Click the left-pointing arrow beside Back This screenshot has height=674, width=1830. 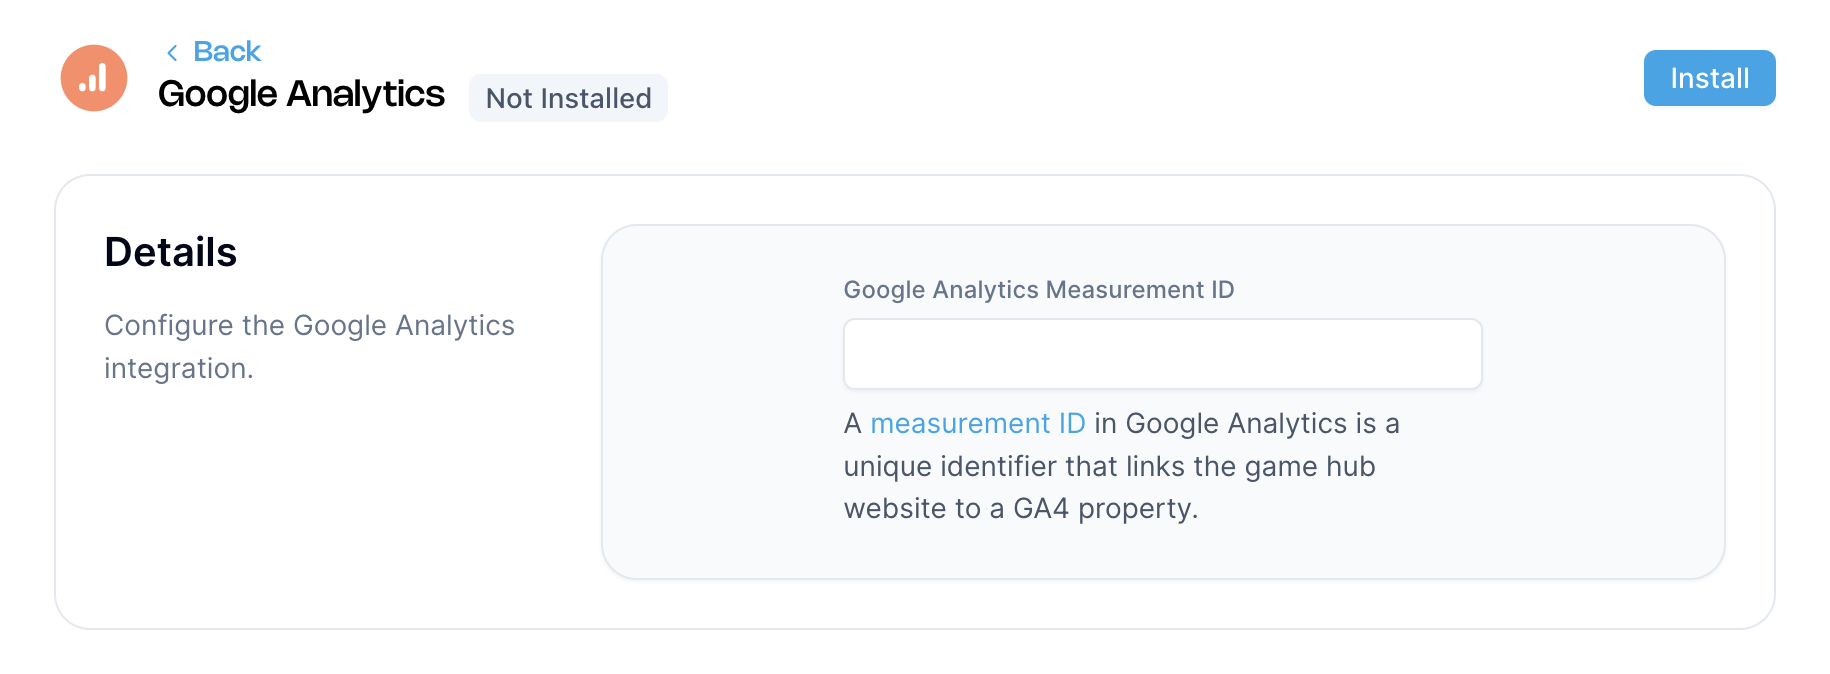(173, 51)
